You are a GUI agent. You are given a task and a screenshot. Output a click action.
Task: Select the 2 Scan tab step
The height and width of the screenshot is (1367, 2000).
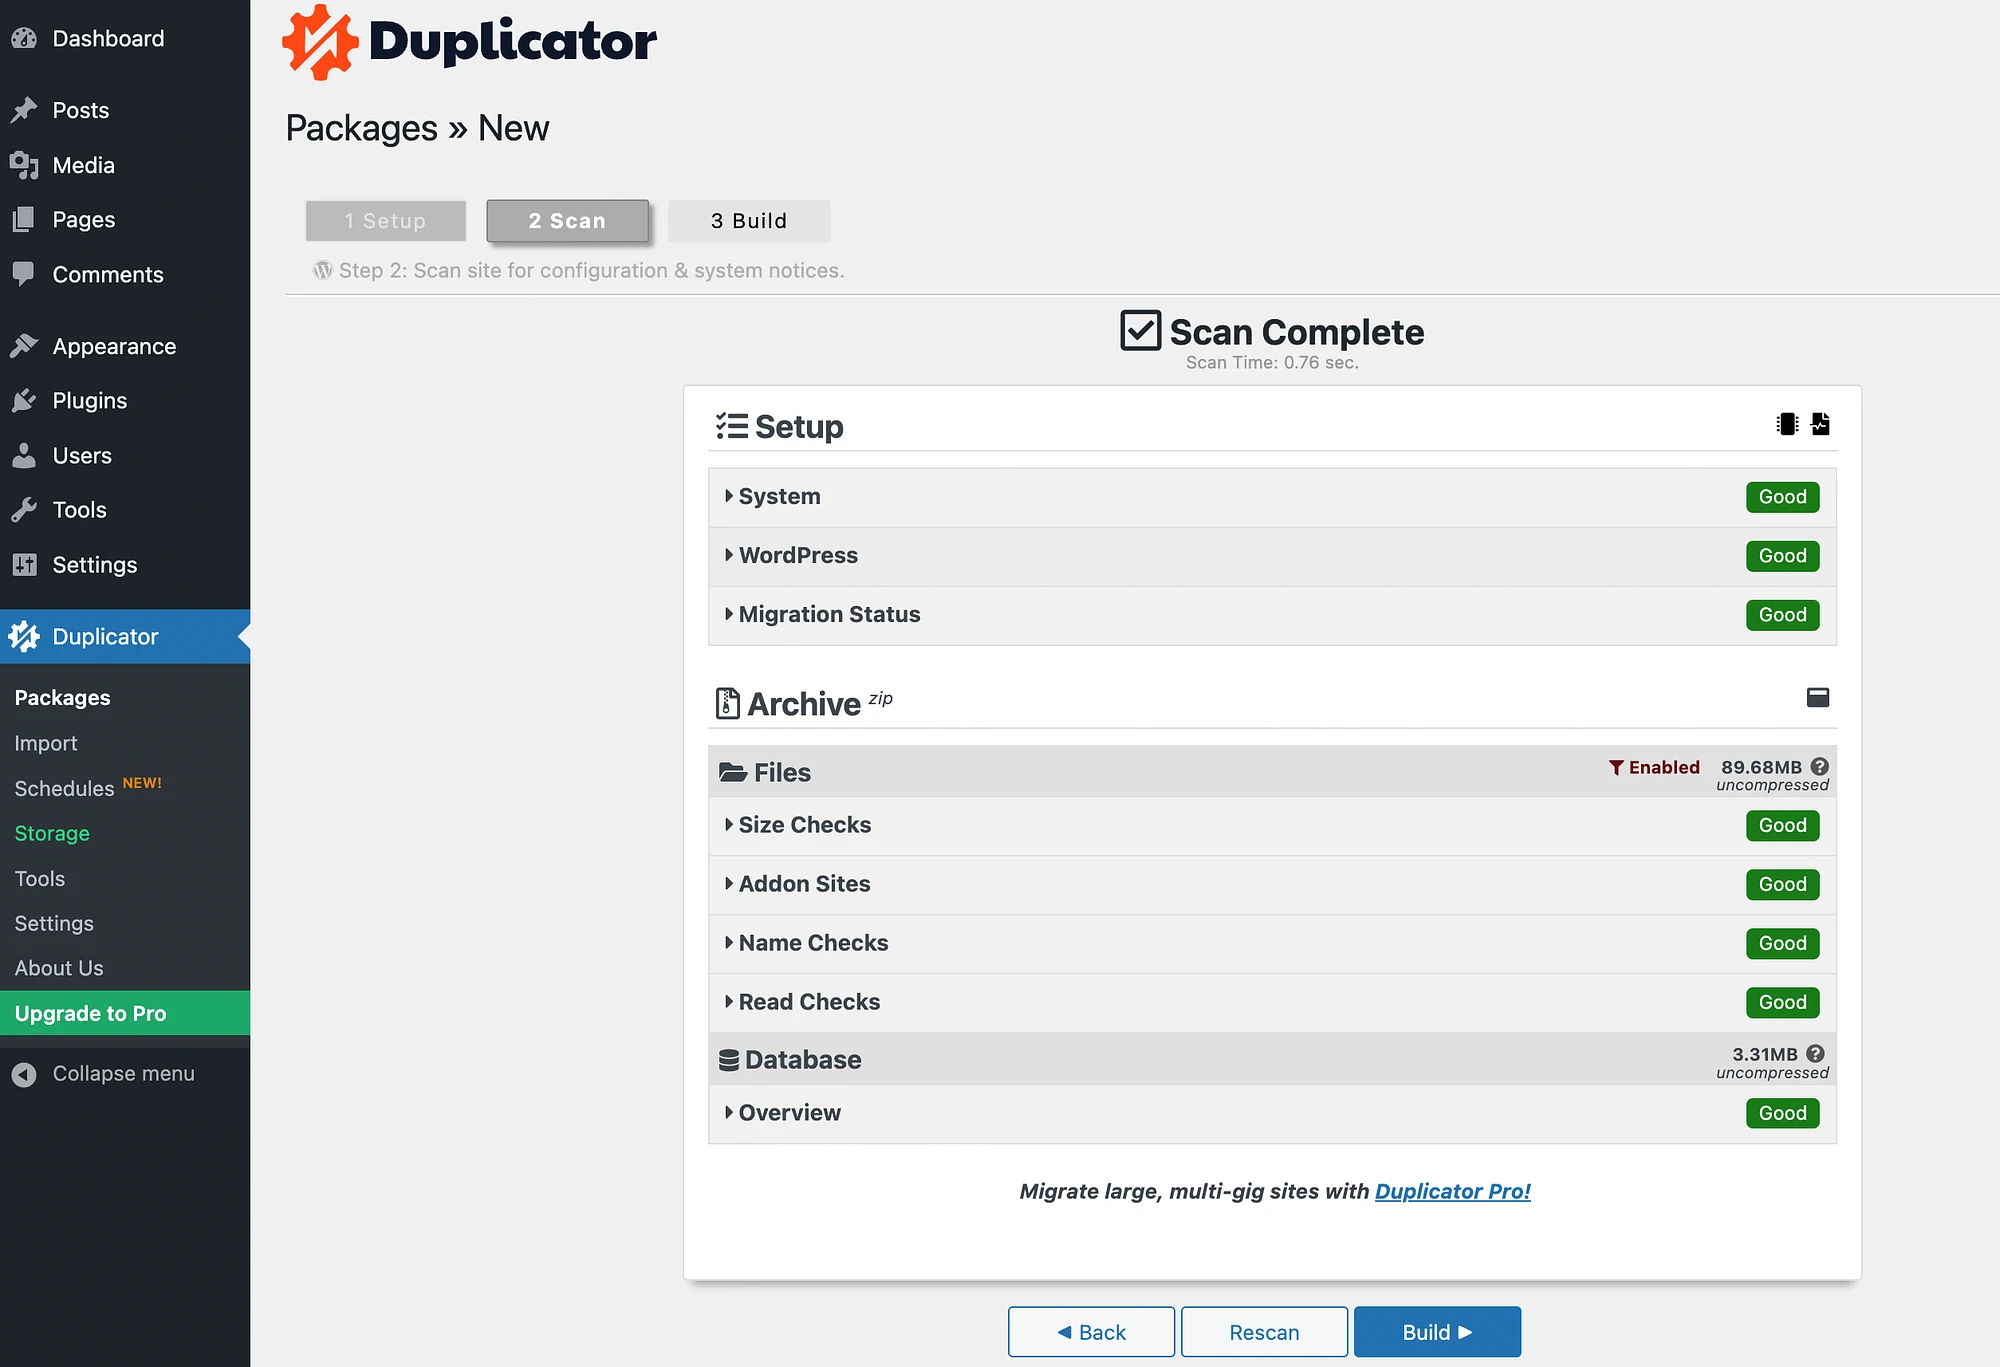tap(565, 219)
